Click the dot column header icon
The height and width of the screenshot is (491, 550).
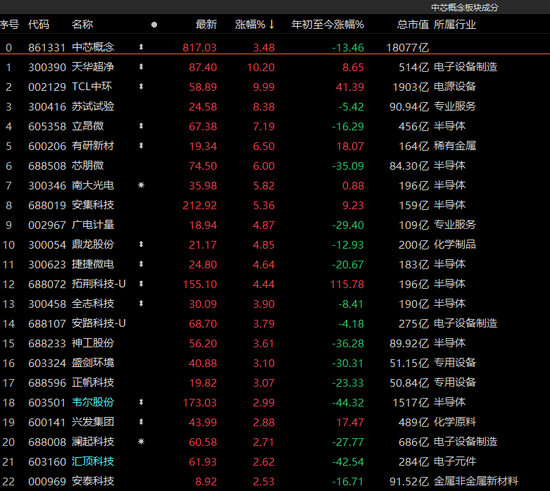[x=154, y=25]
